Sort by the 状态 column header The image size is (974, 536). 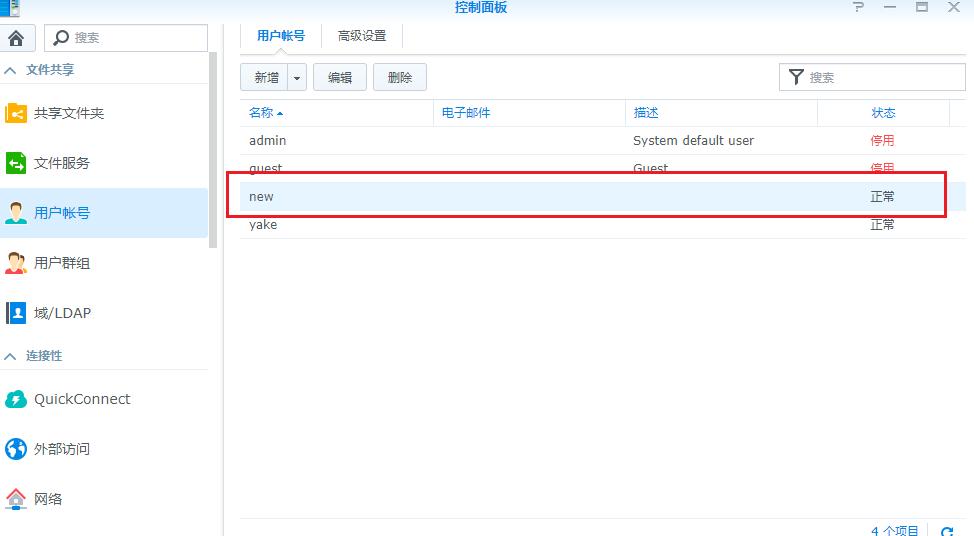pyautogui.click(x=883, y=113)
